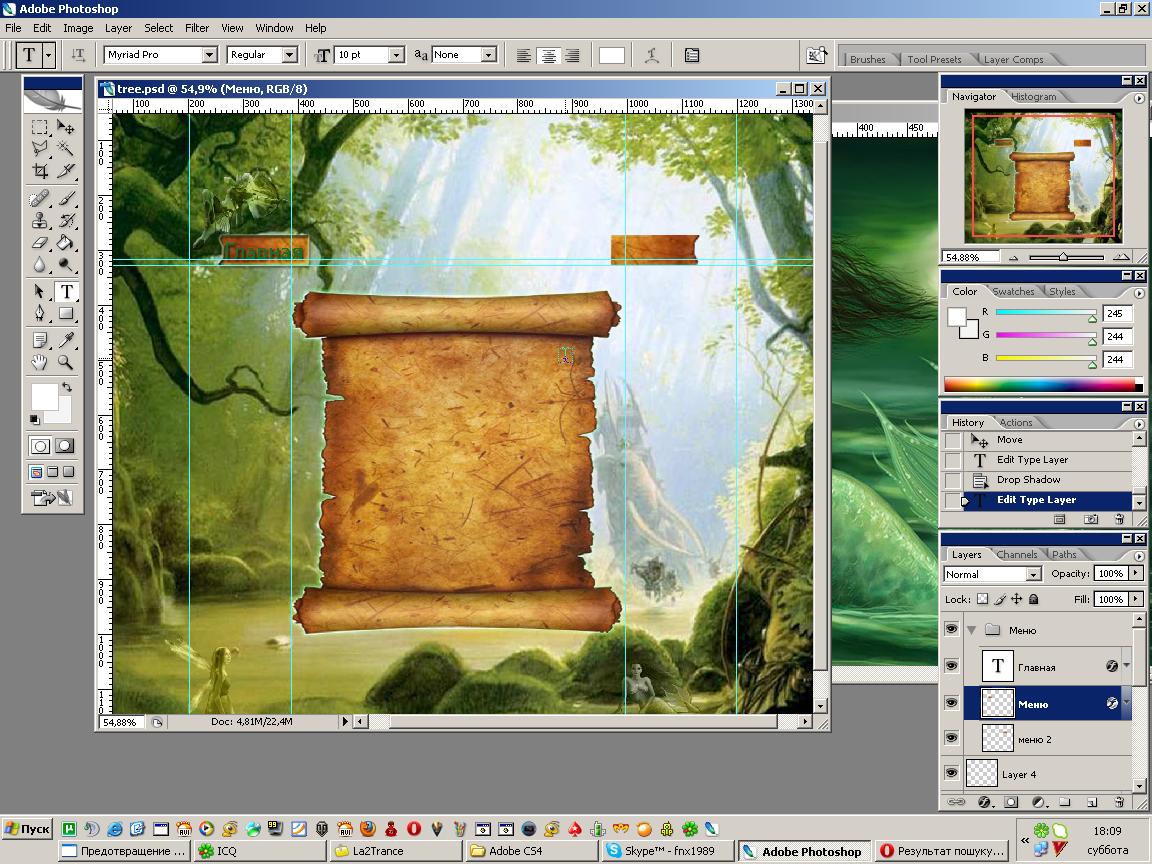Select the Eraser tool
Image resolution: width=1152 pixels, height=864 pixels.
40,243
